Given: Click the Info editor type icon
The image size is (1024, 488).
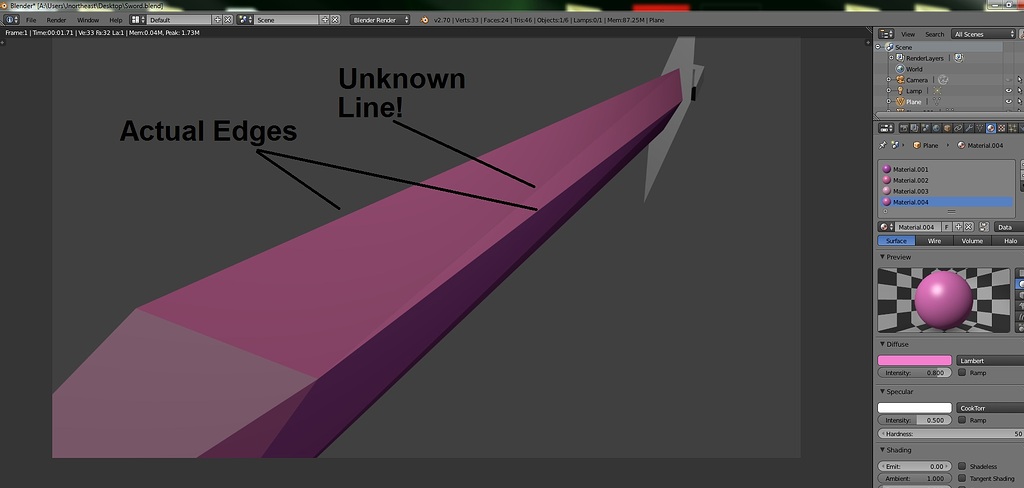Looking at the screenshot, I should [11, 20].
